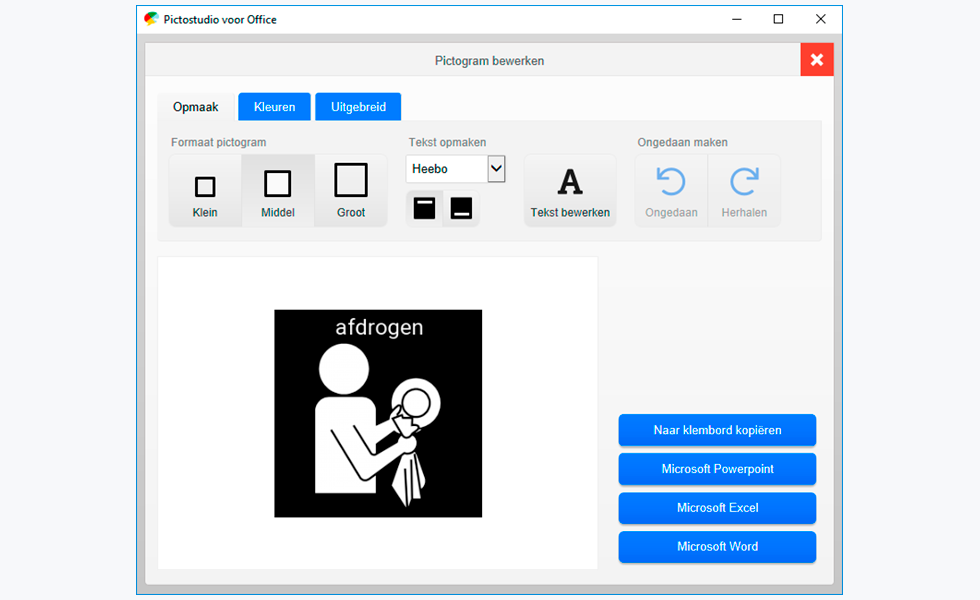Click the Herhalen redo icon

(744, 182)
